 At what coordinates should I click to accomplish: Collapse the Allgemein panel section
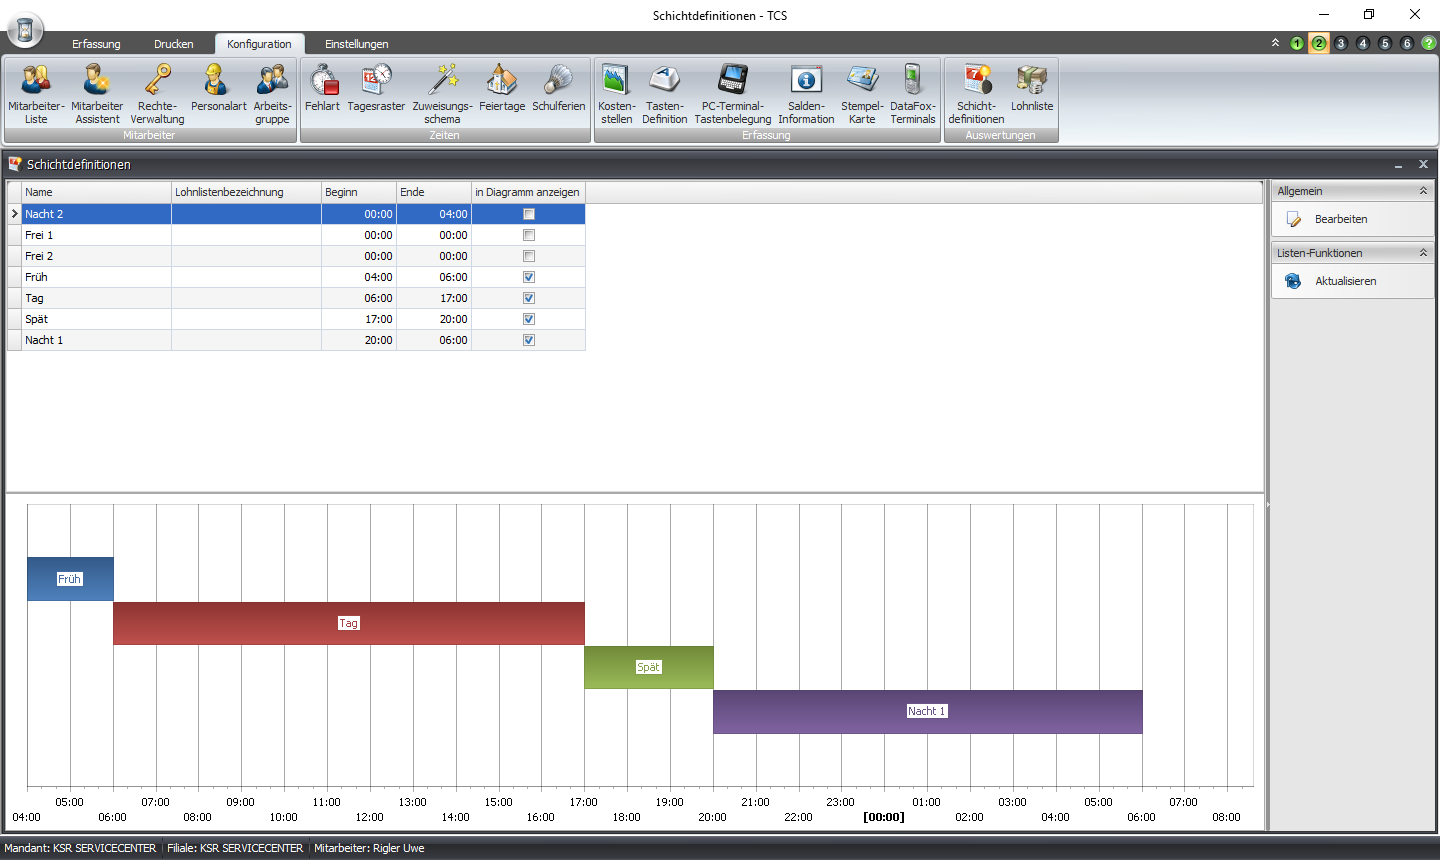click(x=1423, y=191)
